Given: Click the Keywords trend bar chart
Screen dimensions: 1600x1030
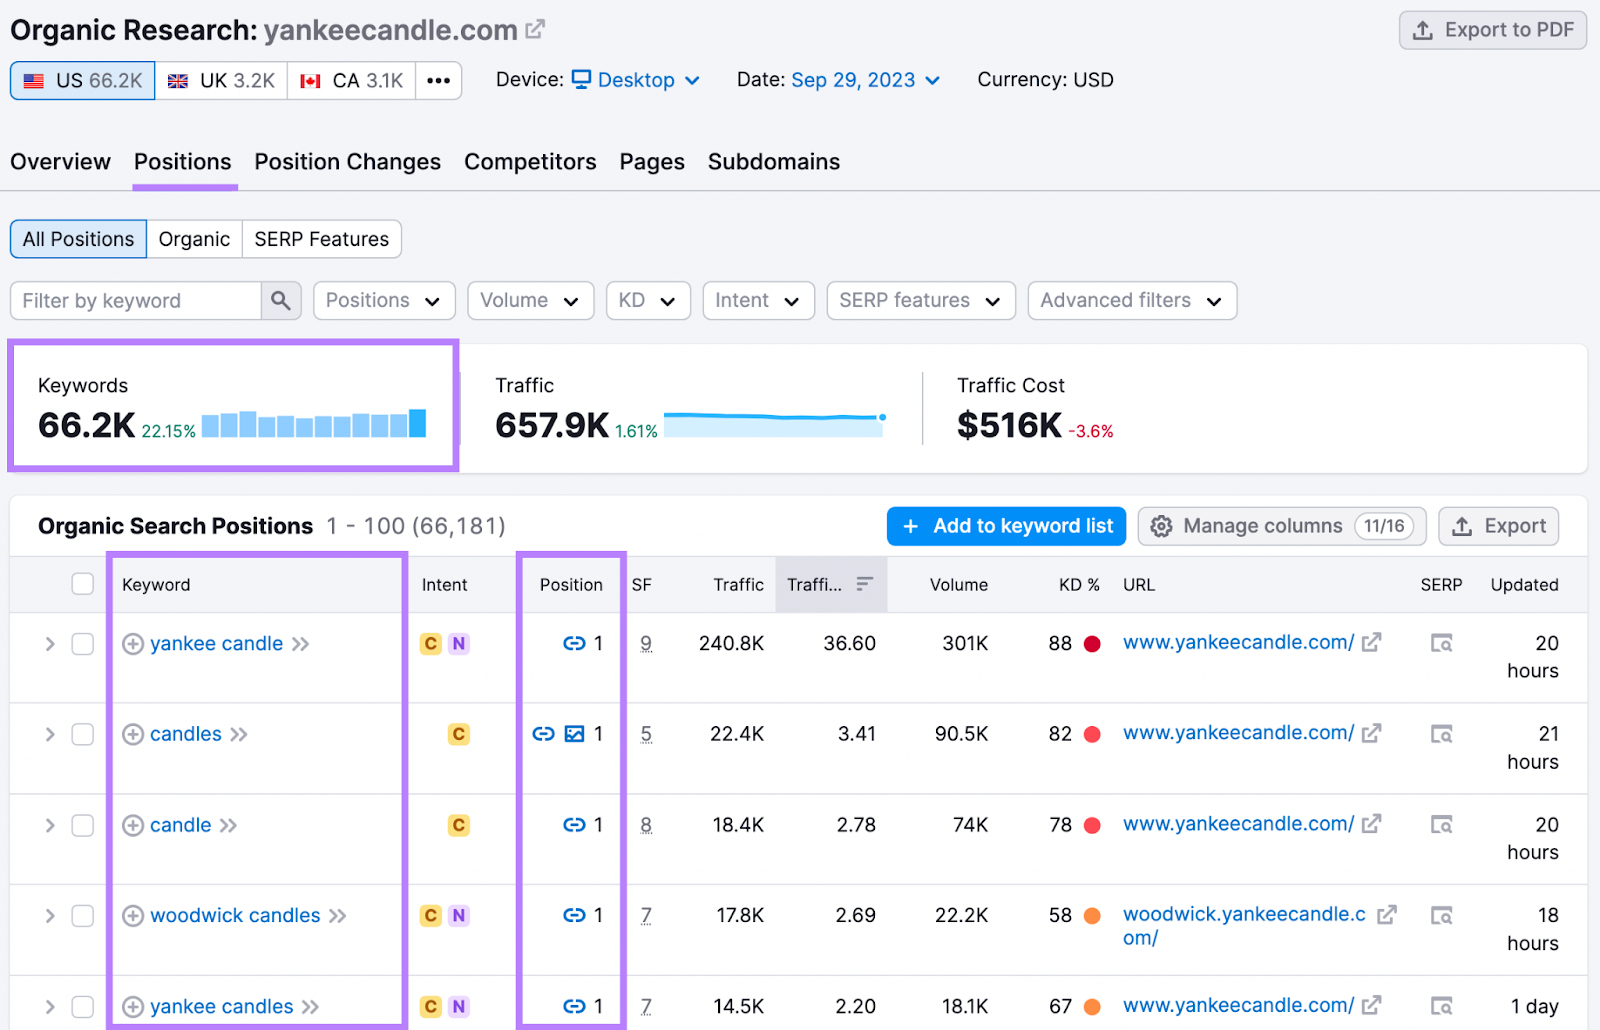Looking at the screenshot, I should (314, 423).
